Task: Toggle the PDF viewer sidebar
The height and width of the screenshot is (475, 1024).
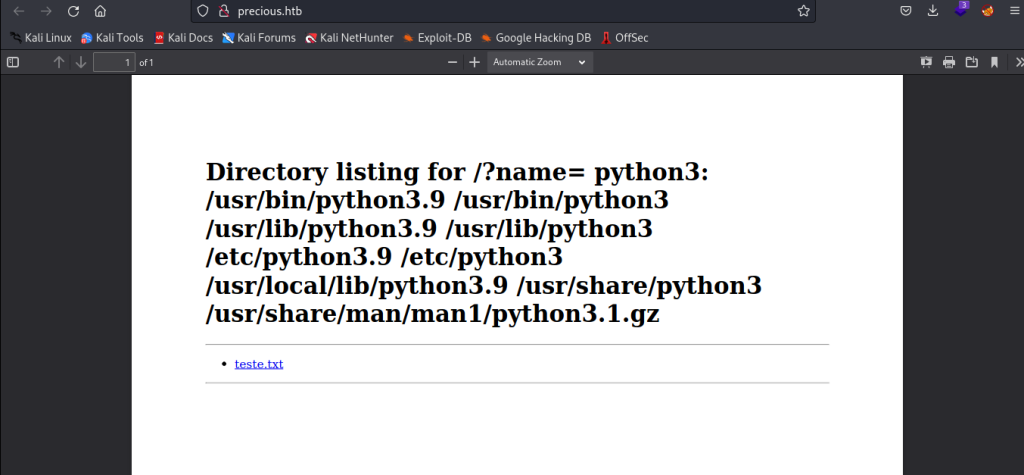Action: [13, 62]
